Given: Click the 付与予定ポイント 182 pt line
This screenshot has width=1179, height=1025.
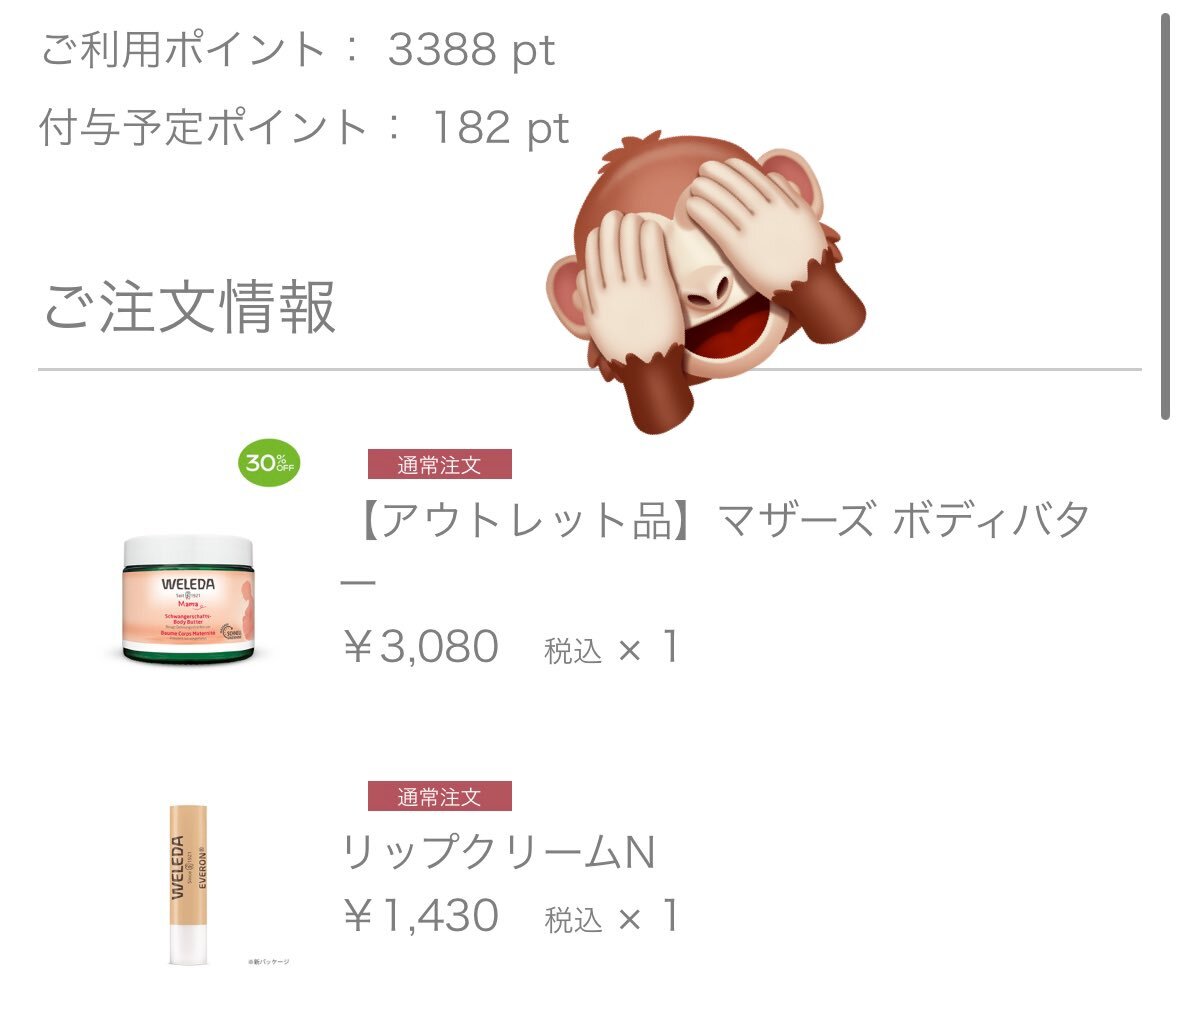Looking at the screenshot, I should 305,128.
